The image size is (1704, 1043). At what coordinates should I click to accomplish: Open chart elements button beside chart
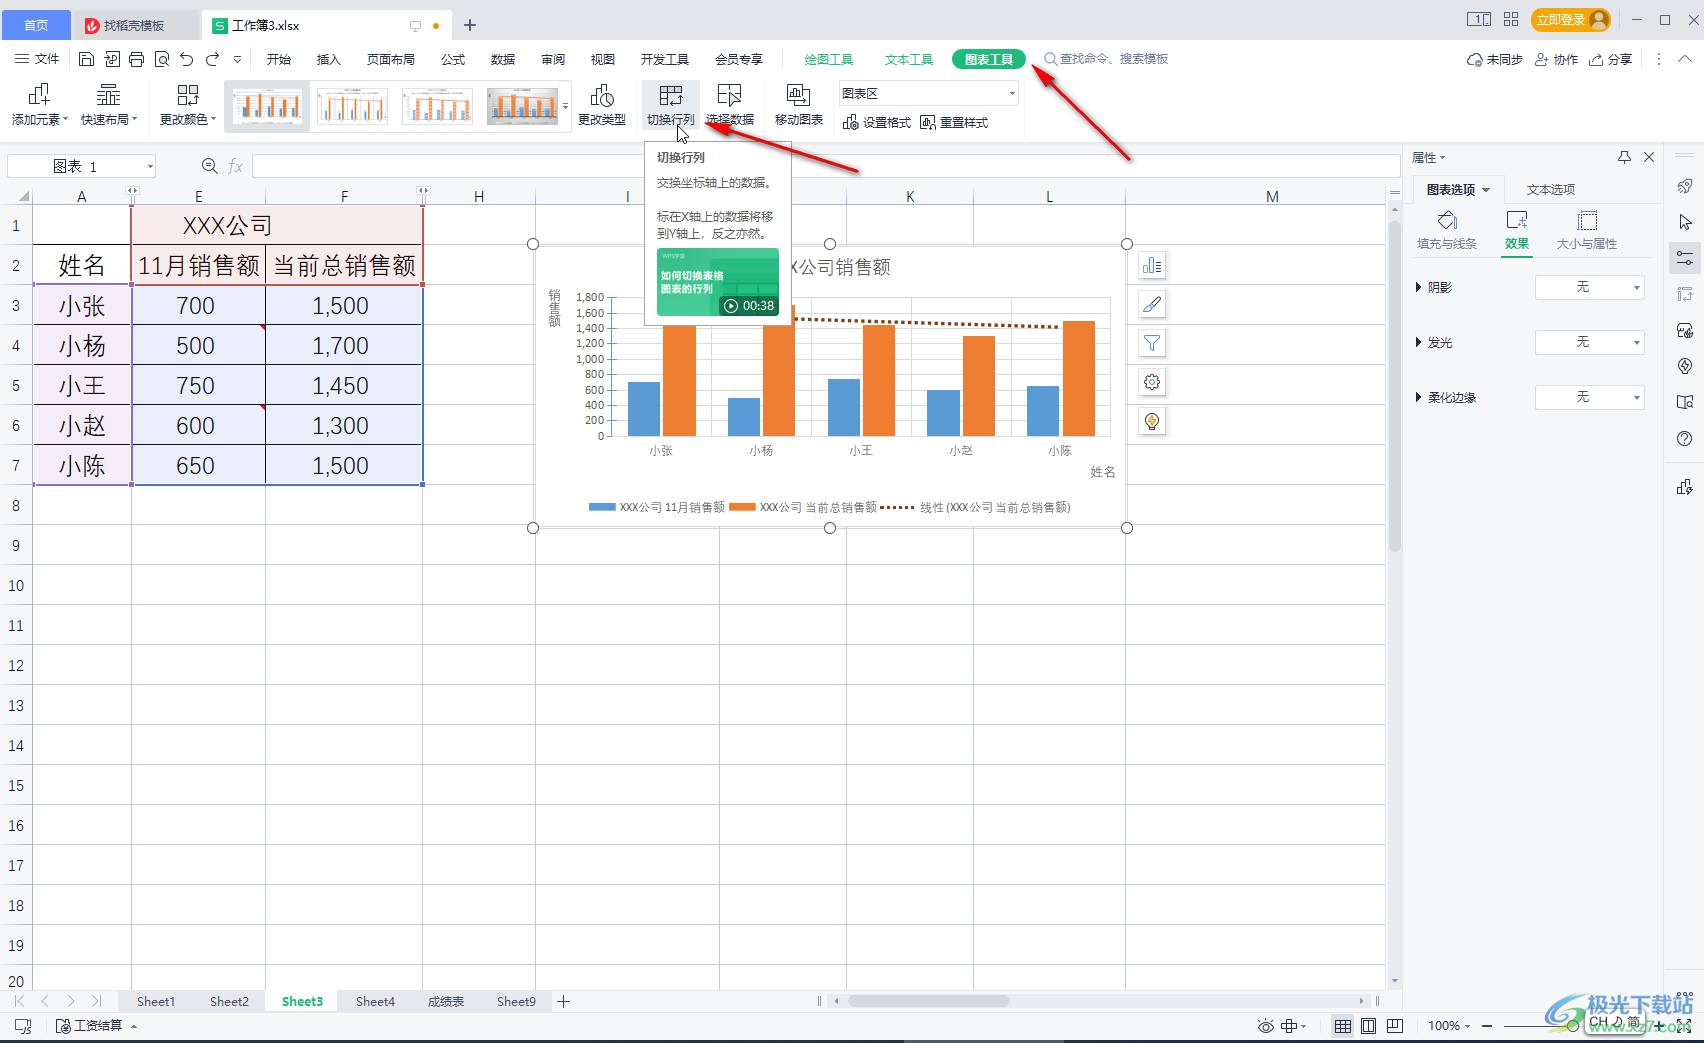click(x=1152, y=265)
